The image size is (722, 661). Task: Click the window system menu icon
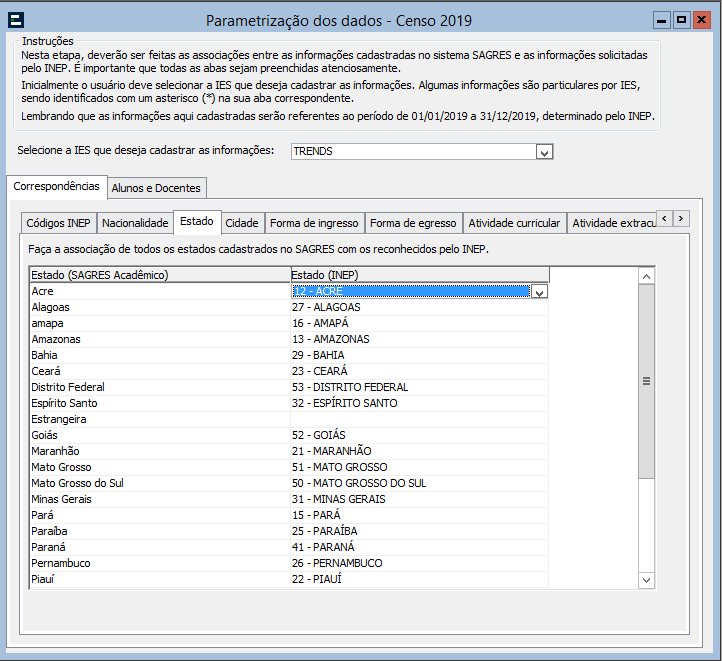click(x=17, y=20)
